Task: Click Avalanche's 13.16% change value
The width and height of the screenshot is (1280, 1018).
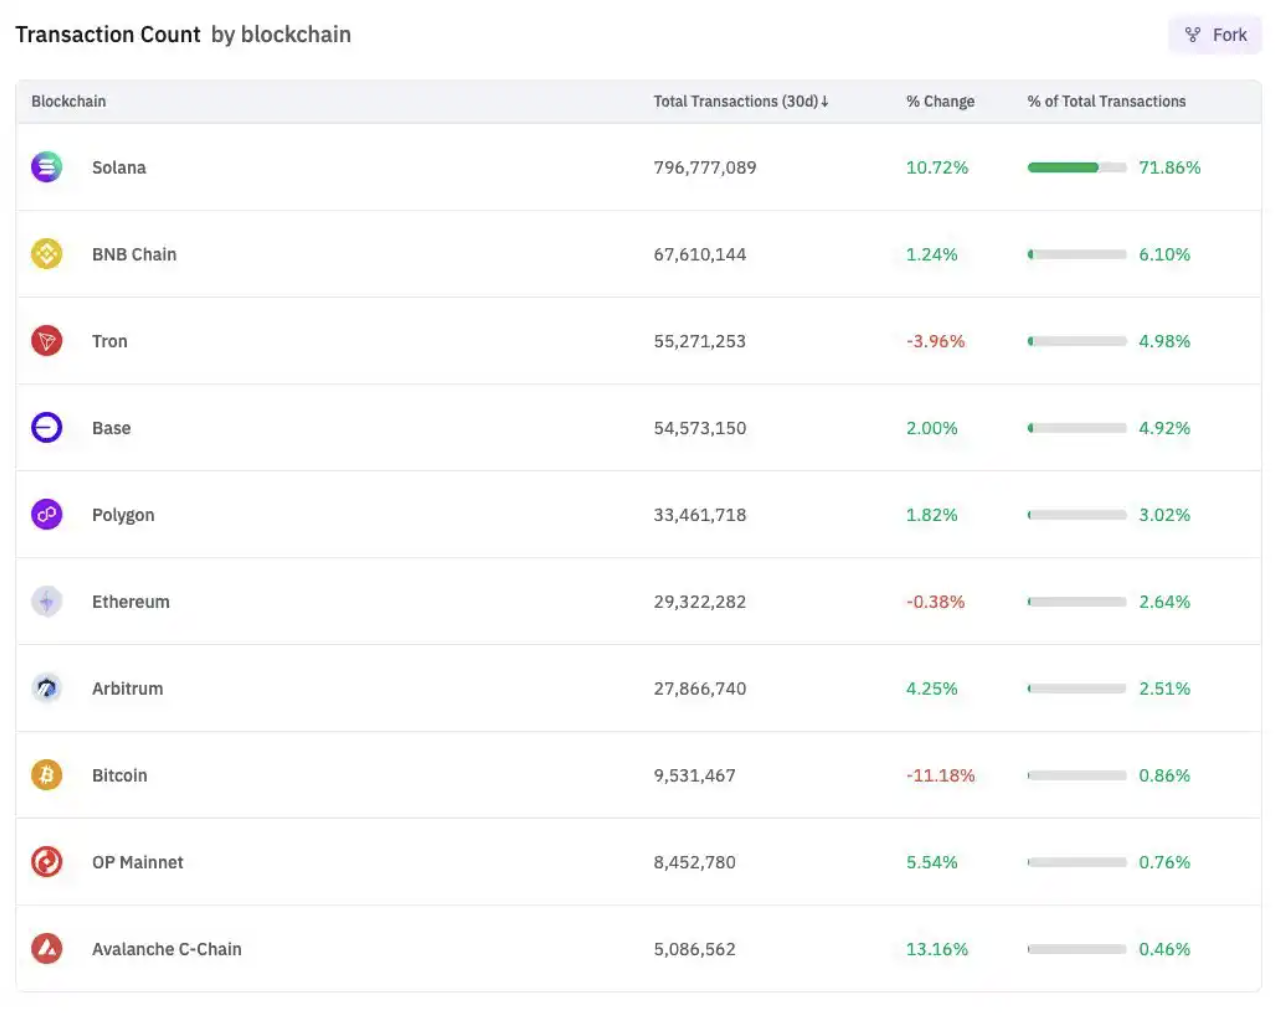Action: pos(937,949)
